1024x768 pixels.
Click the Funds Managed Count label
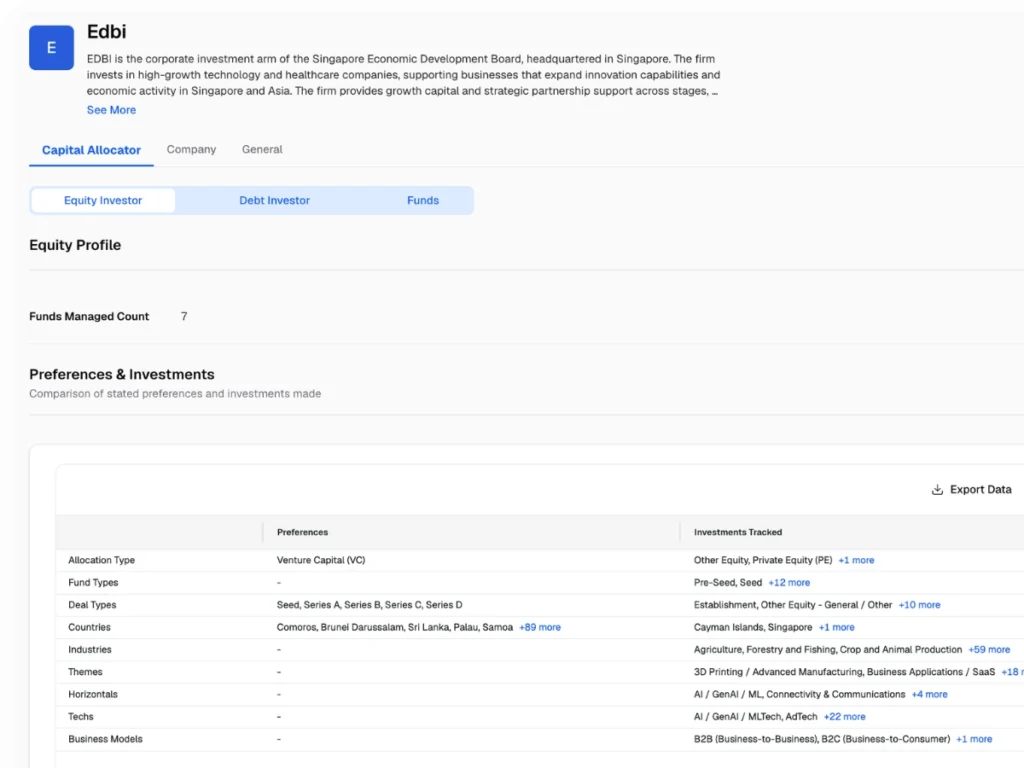click(89, 316)
